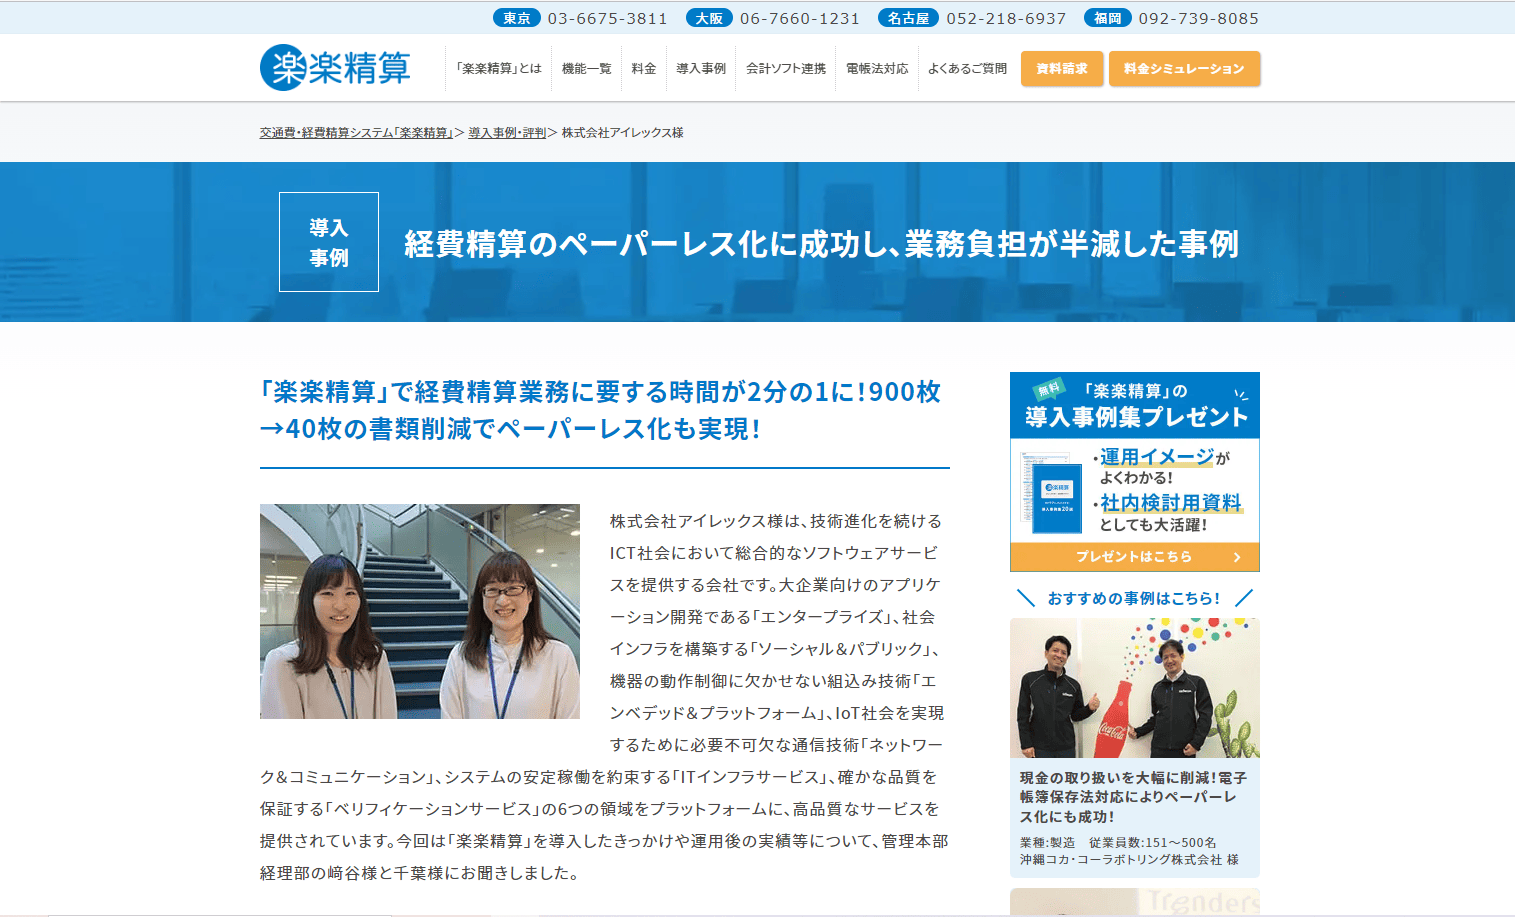Click the photo of two women staff

pos(420,611)
